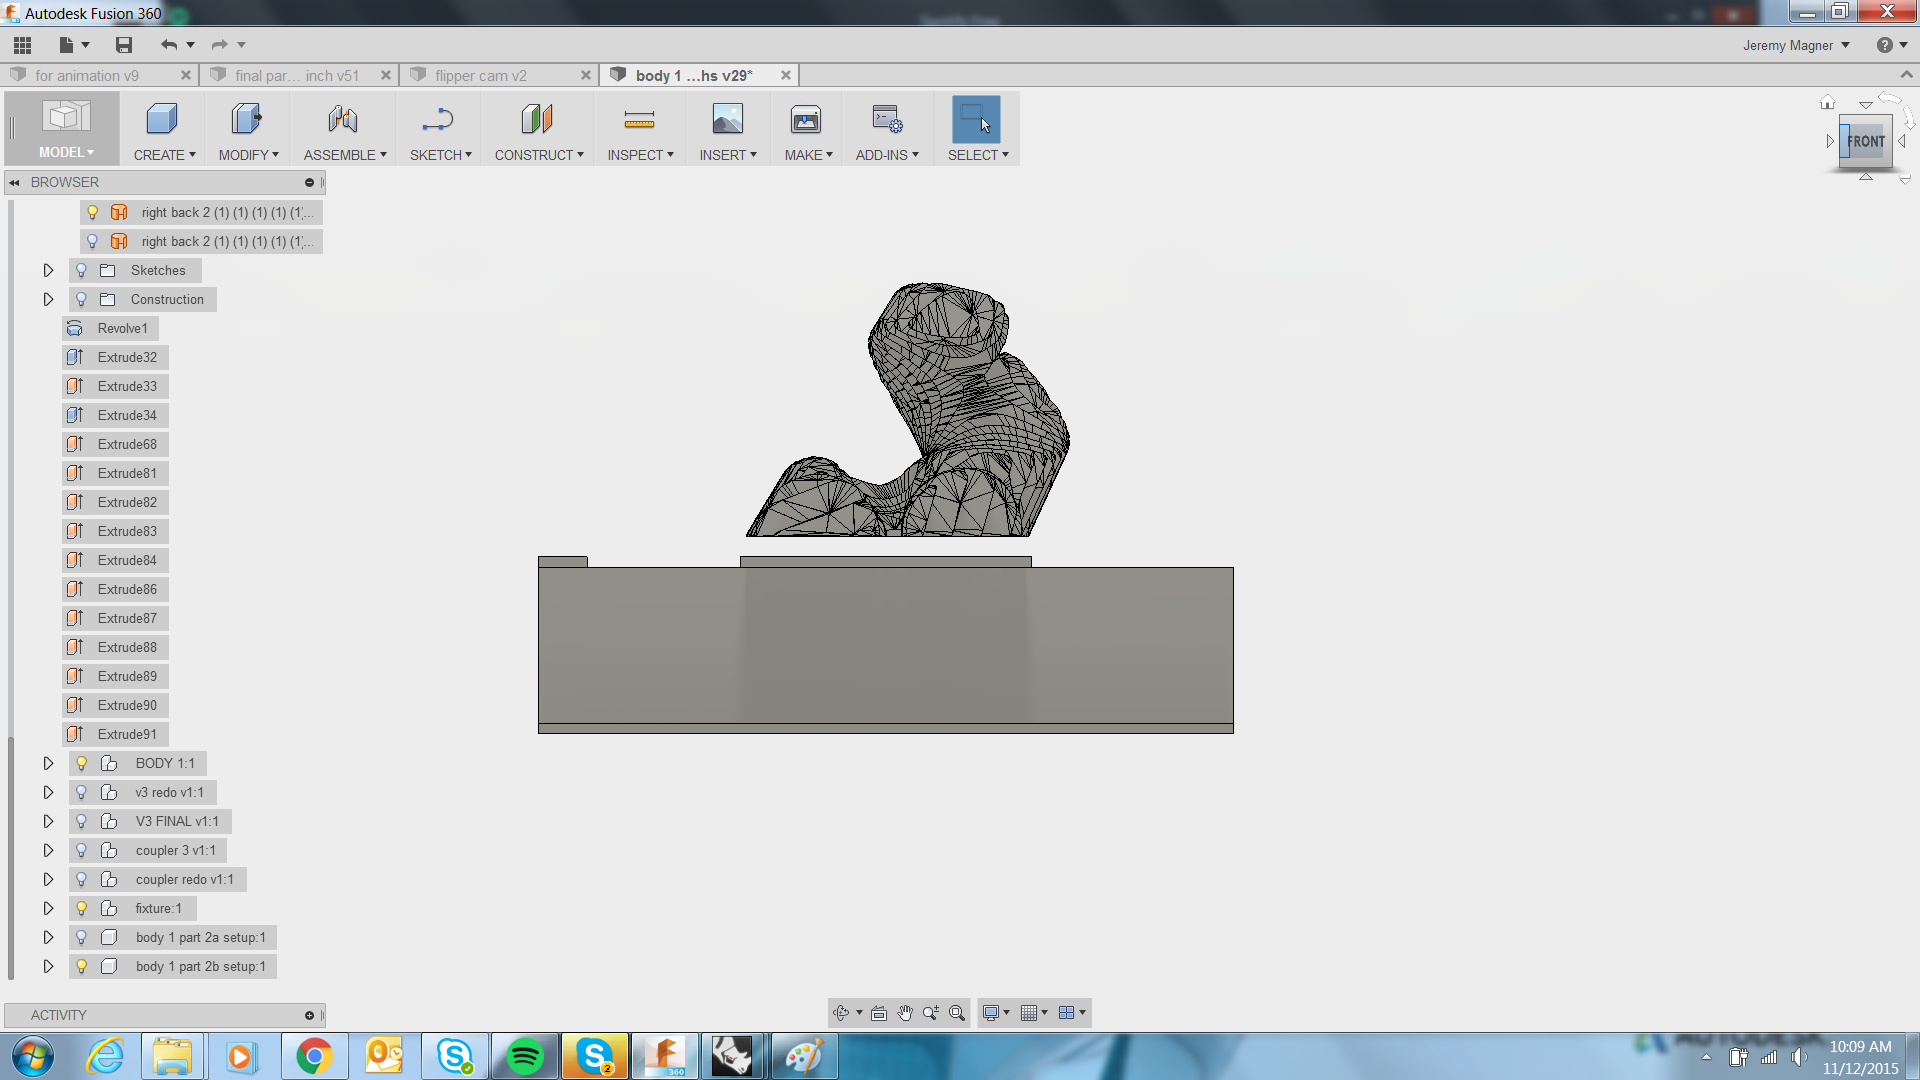Click the FRONT face of the ViewCube
Screen dimensions: 1920x1080
coord(1866,141)
